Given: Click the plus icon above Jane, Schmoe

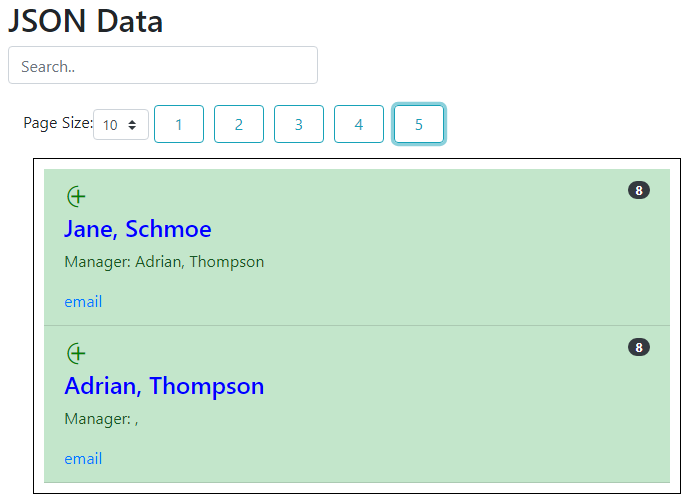Looking at the screenshot, I should (x=76, y=196).
